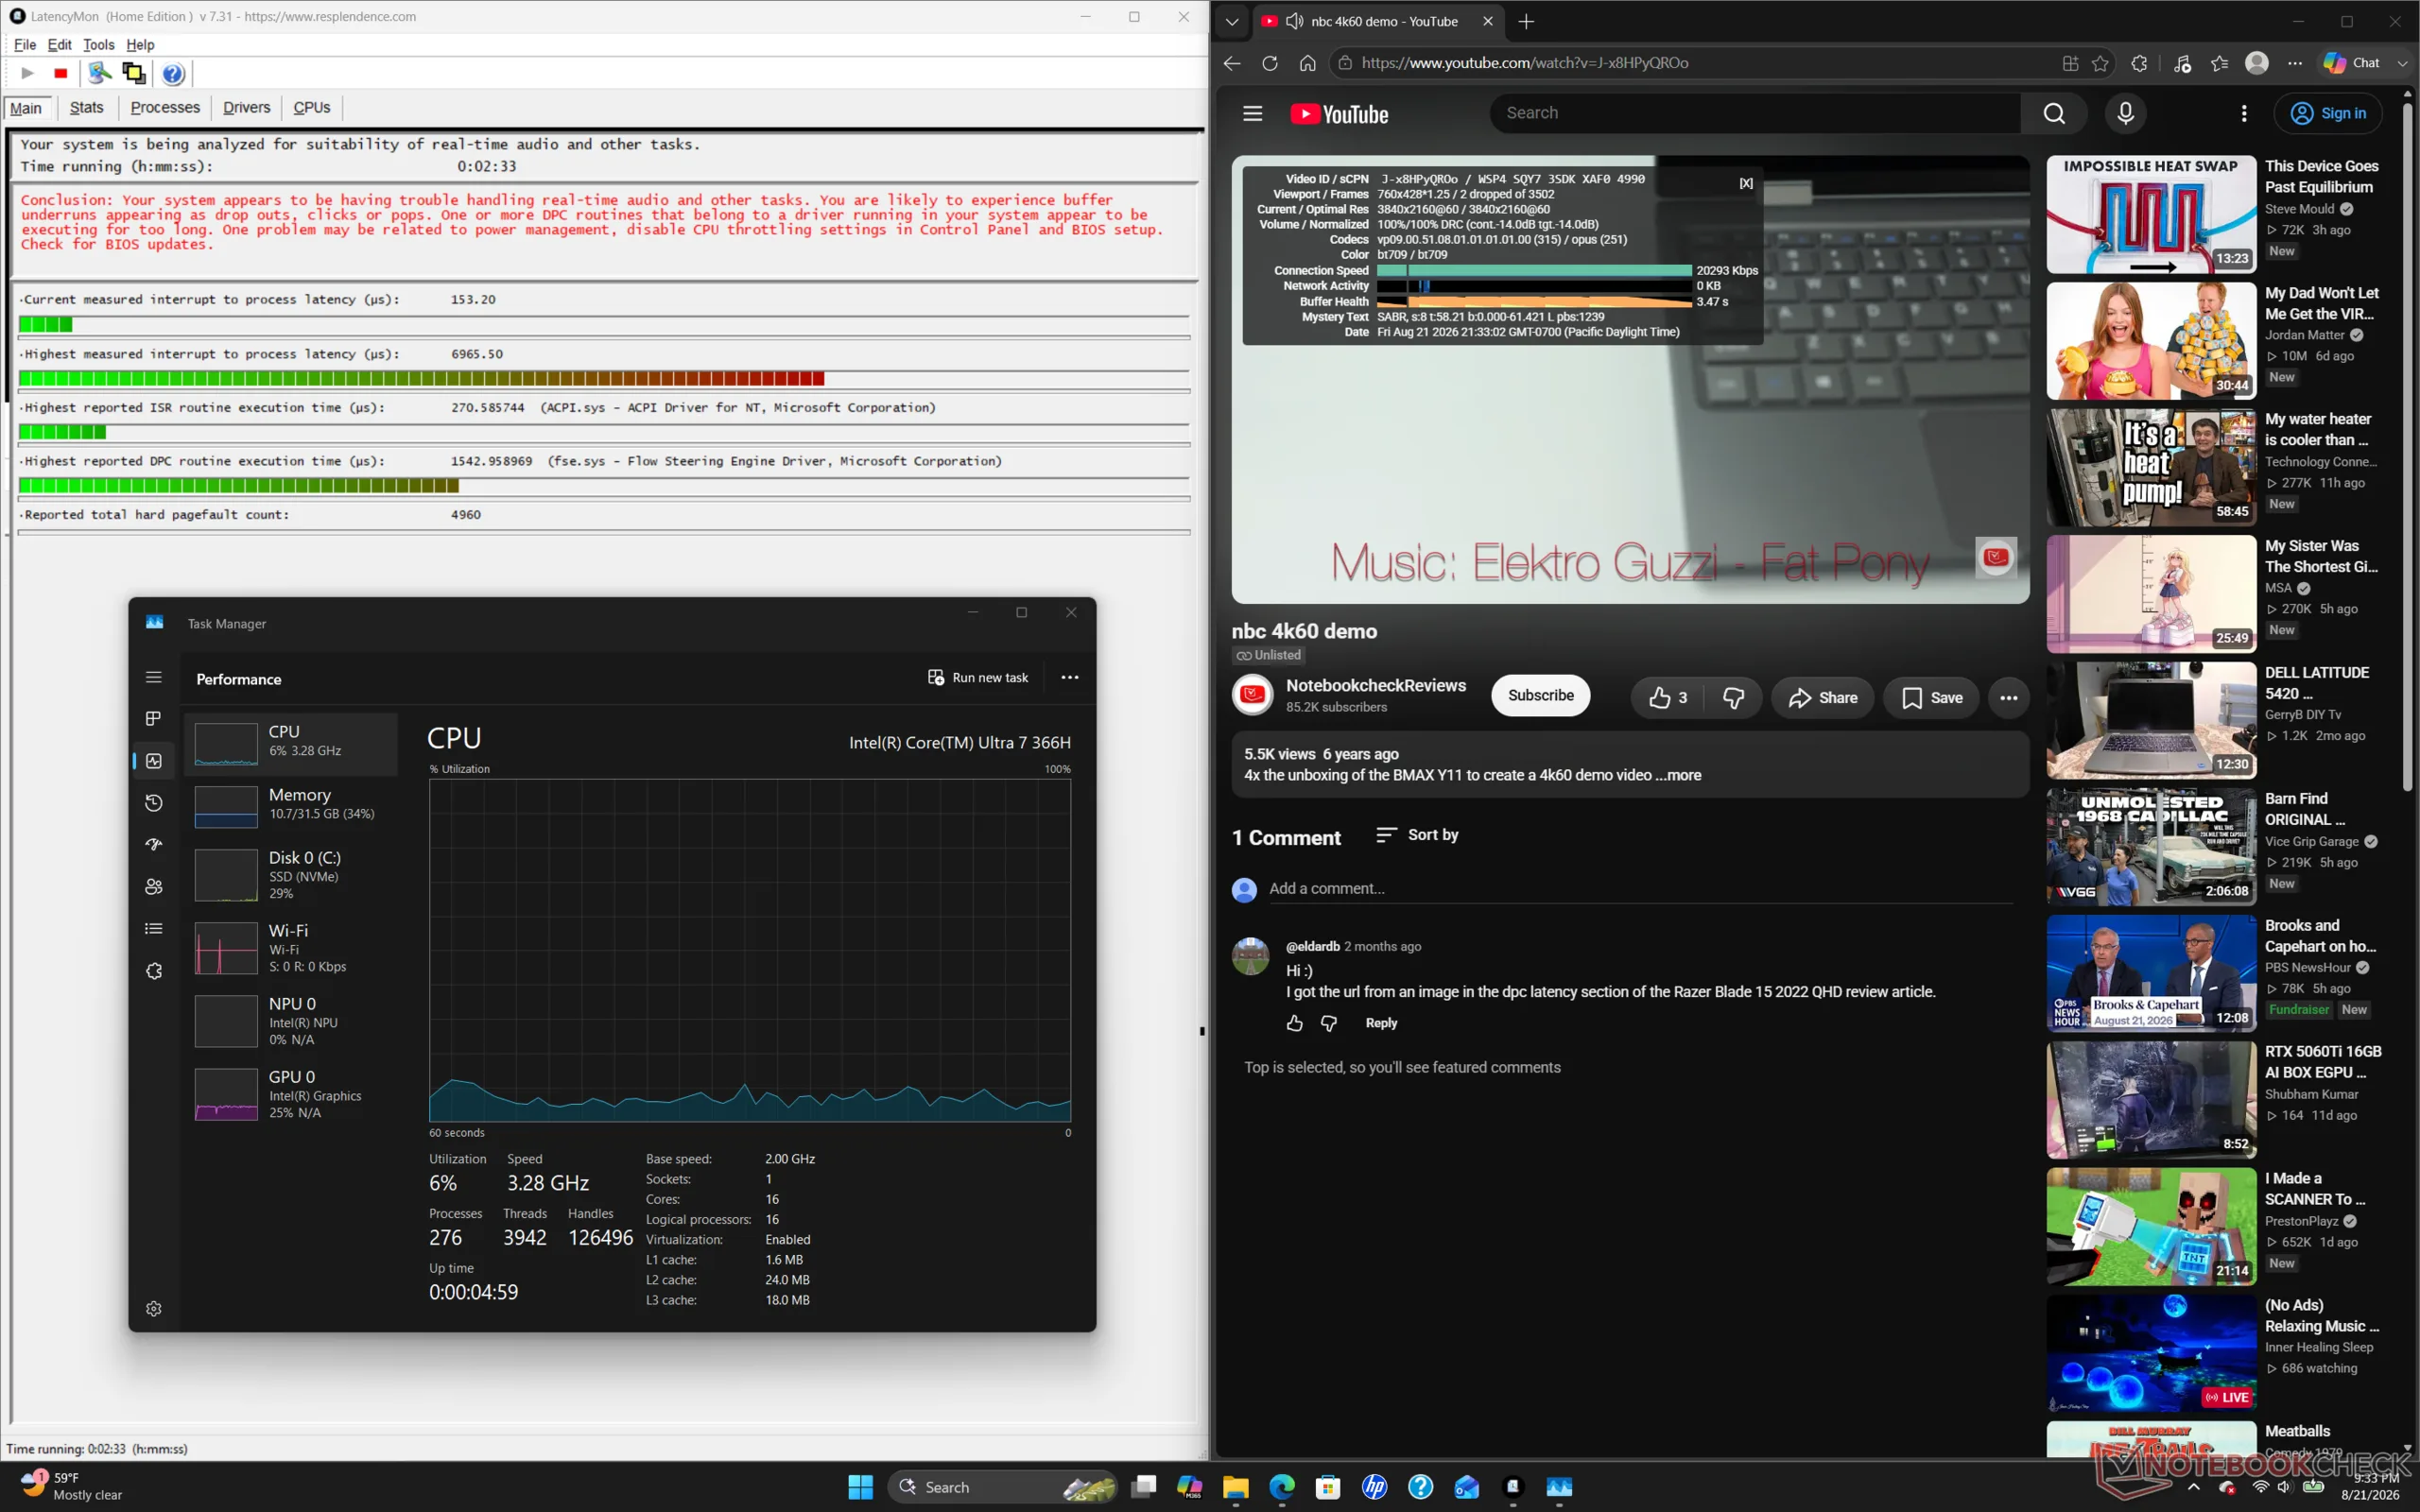Reply to the @eldardb comment
The height and width of the screenshot is (1512, 2420).
click(x=1381, y=1023)
